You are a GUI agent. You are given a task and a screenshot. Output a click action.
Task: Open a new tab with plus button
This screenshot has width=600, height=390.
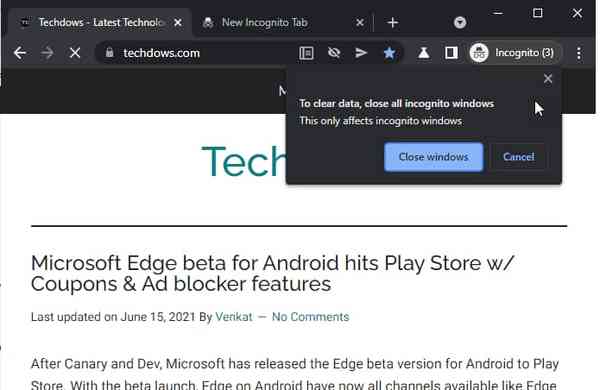pos(393,23)
